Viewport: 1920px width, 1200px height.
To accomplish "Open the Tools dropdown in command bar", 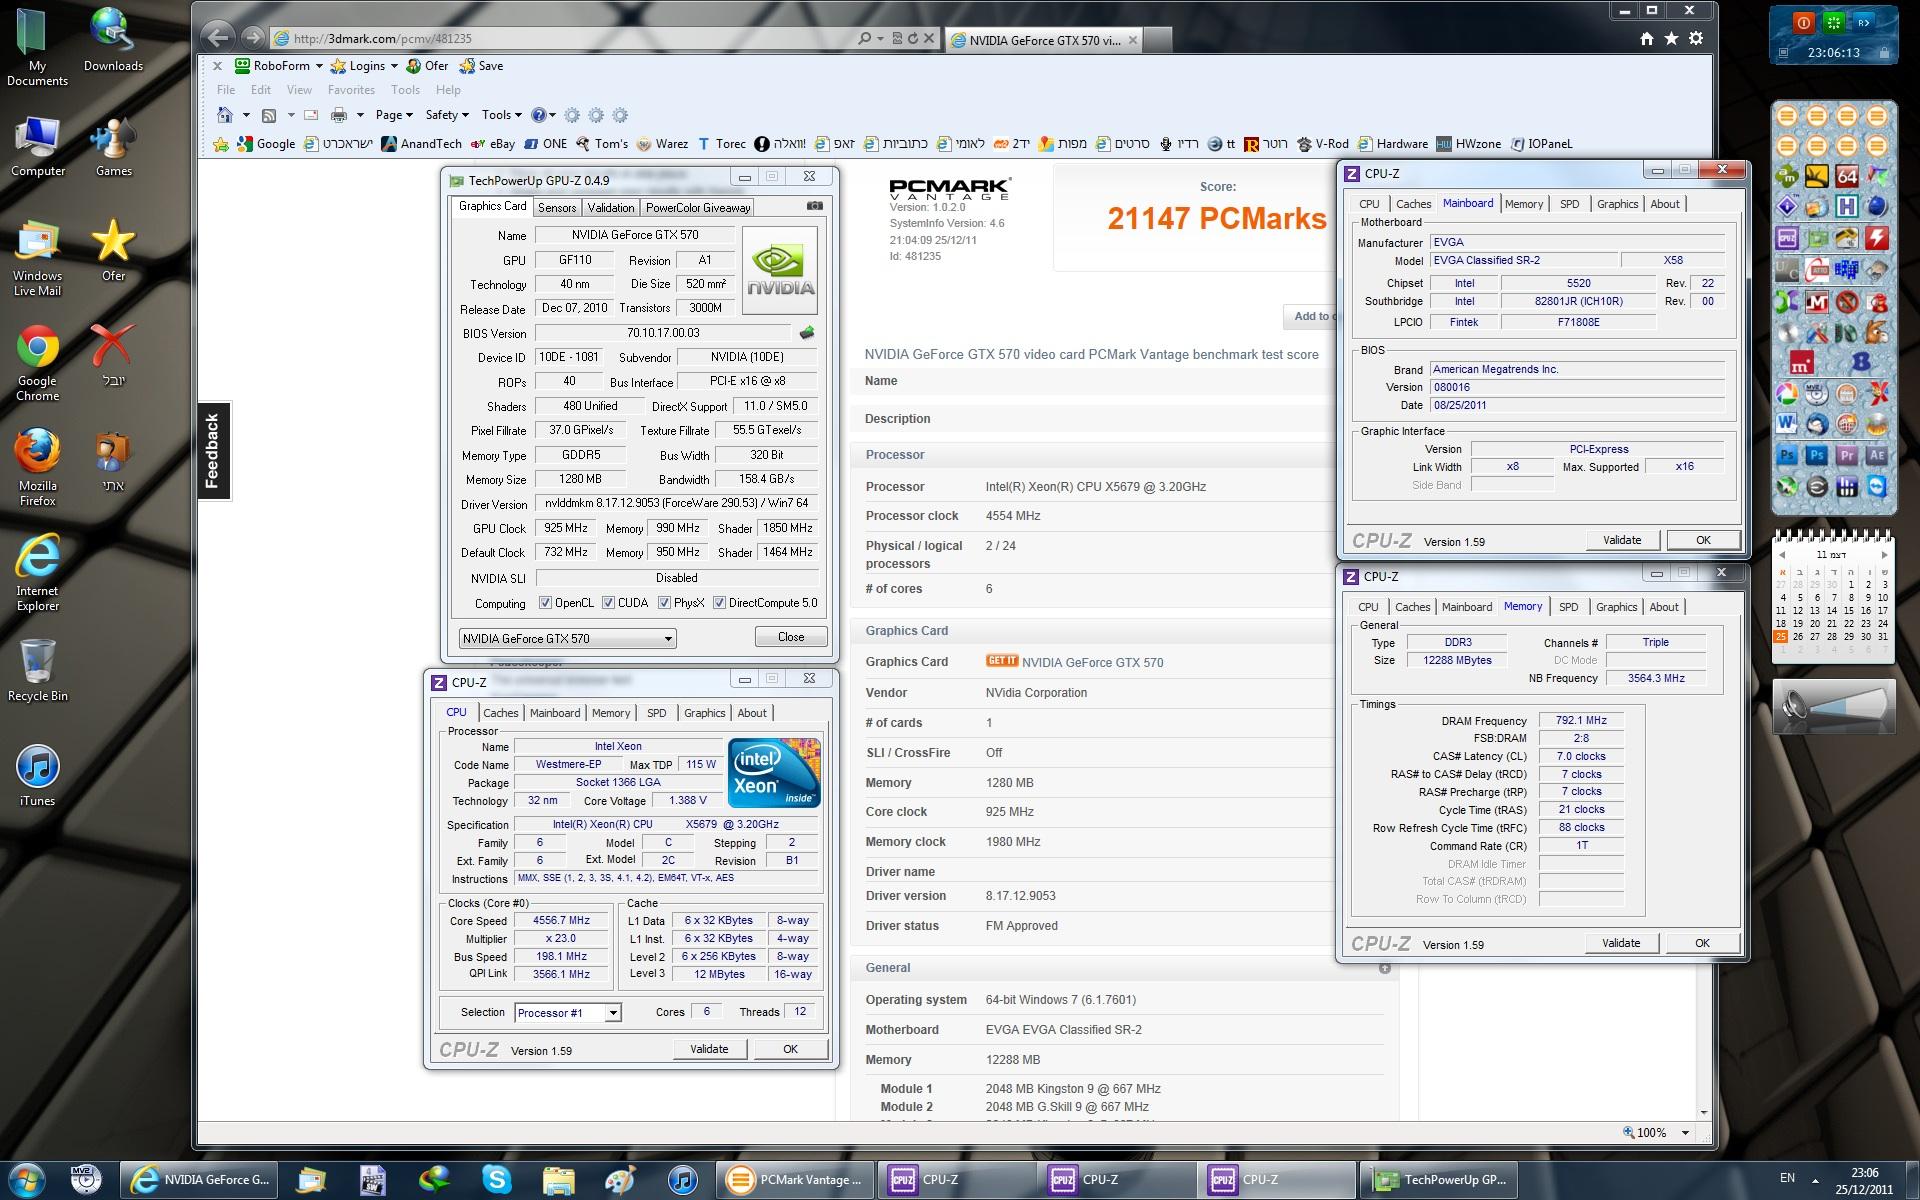I will [x=501, y=115].
